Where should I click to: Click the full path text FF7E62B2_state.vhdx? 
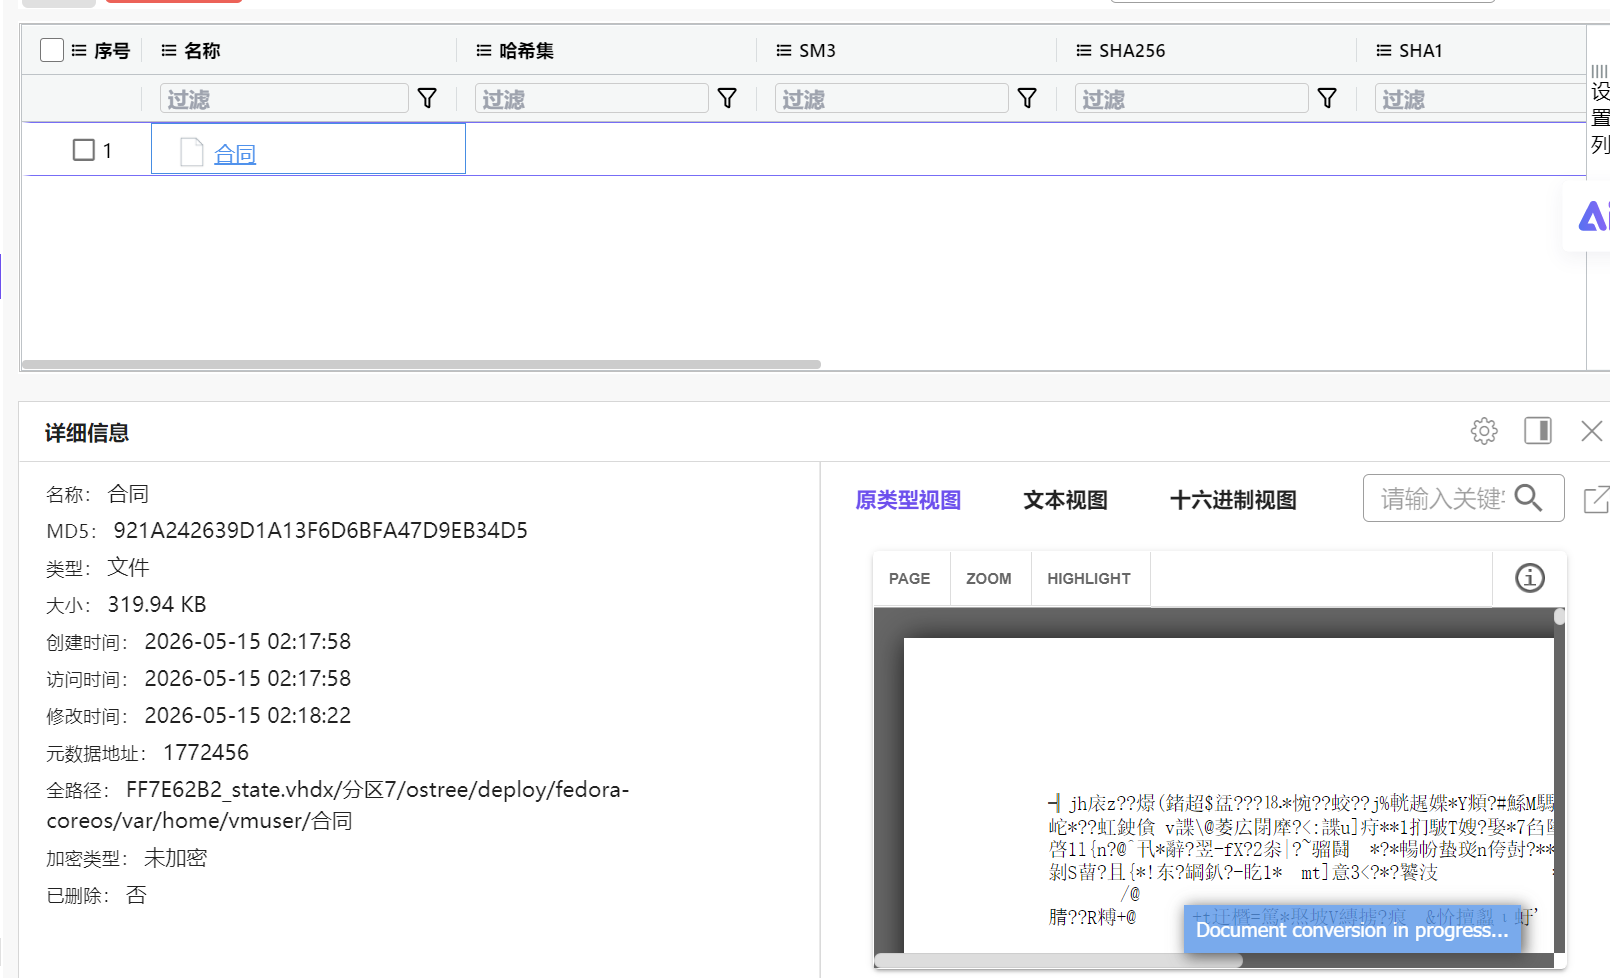tap(231, 790)
